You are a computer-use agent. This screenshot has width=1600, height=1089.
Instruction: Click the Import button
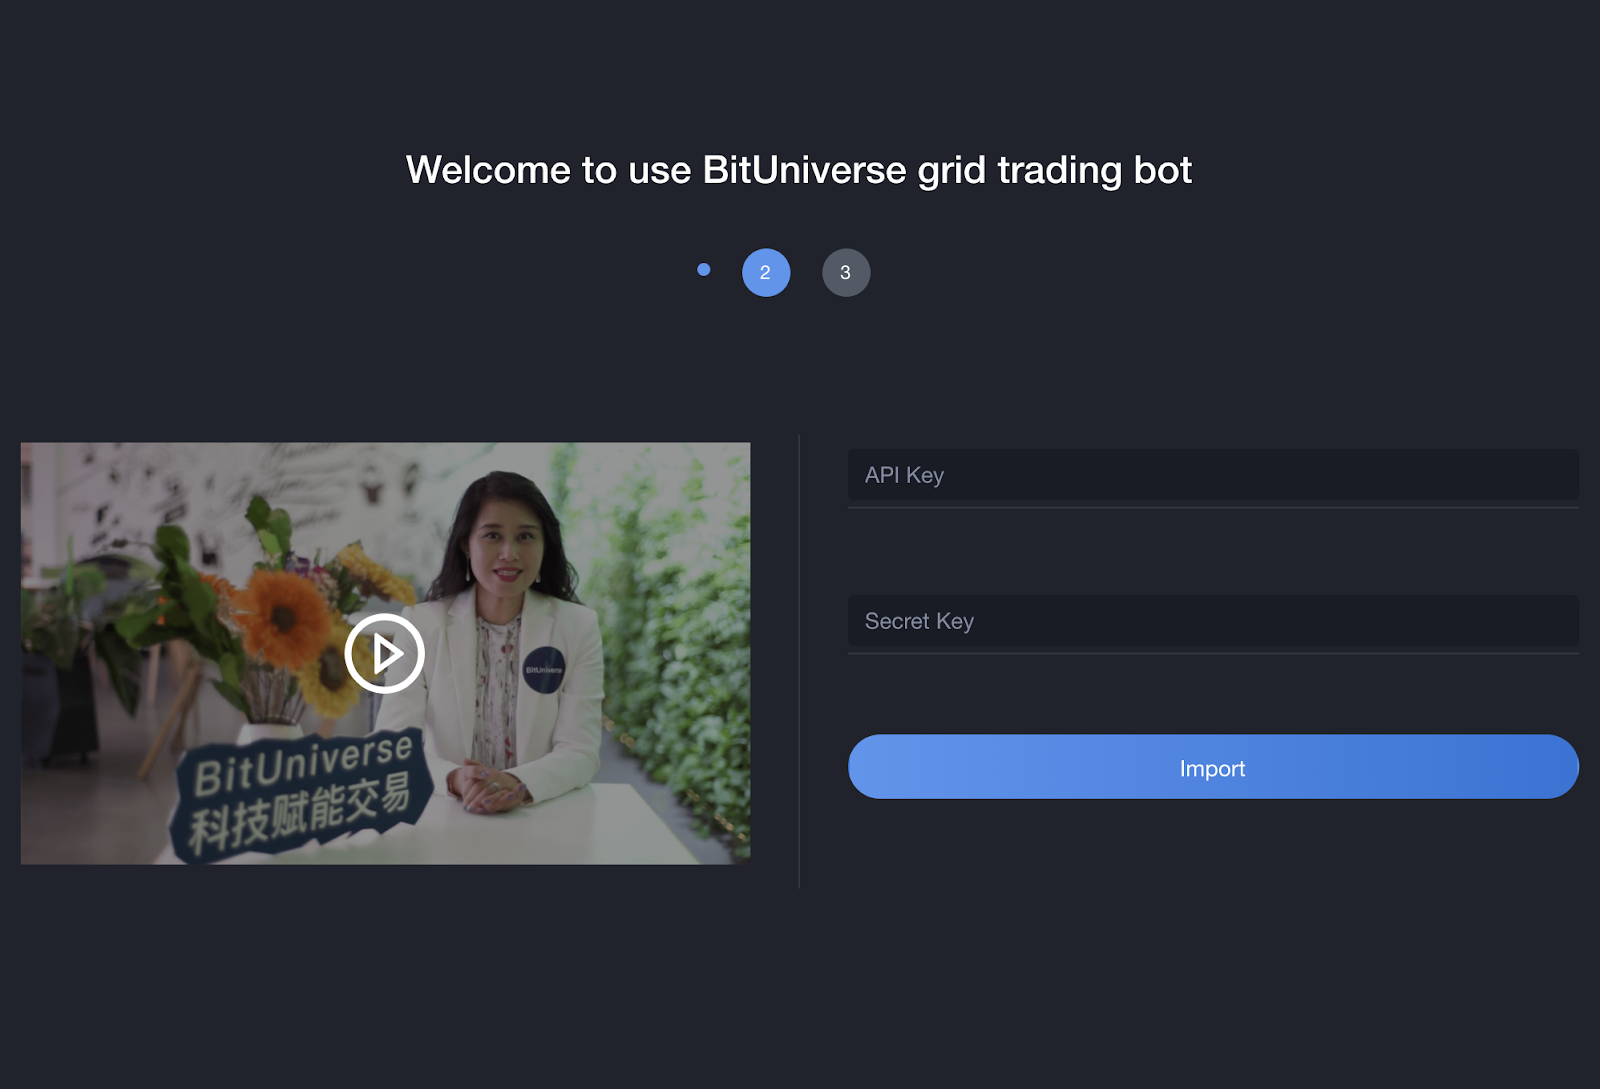(1213, 767)
